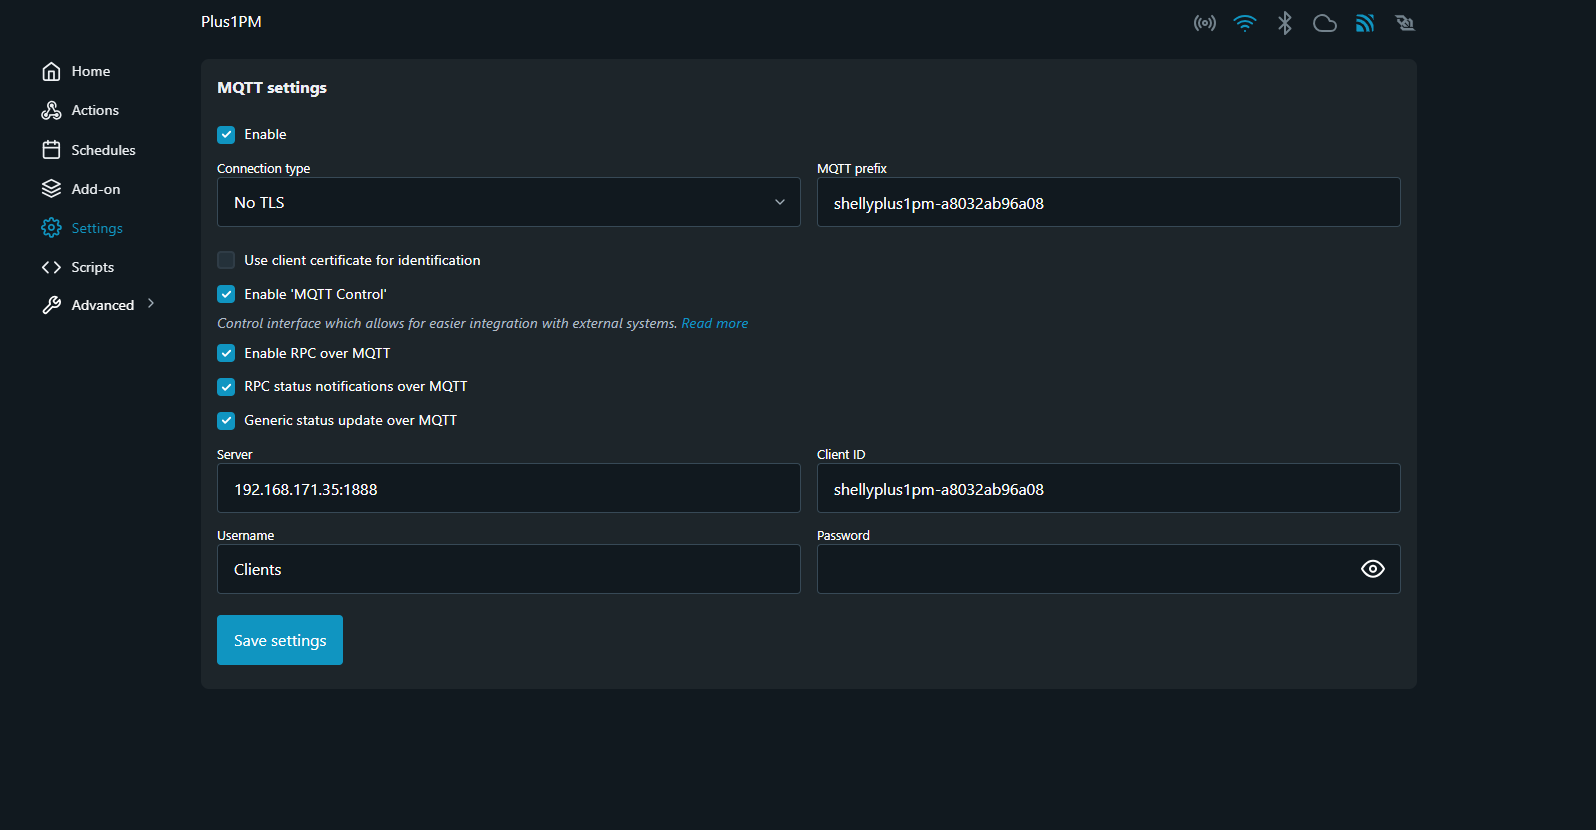Click the access point status icon
Viewport: 1596px width, 830px height.
click(x=1204, y=23)
